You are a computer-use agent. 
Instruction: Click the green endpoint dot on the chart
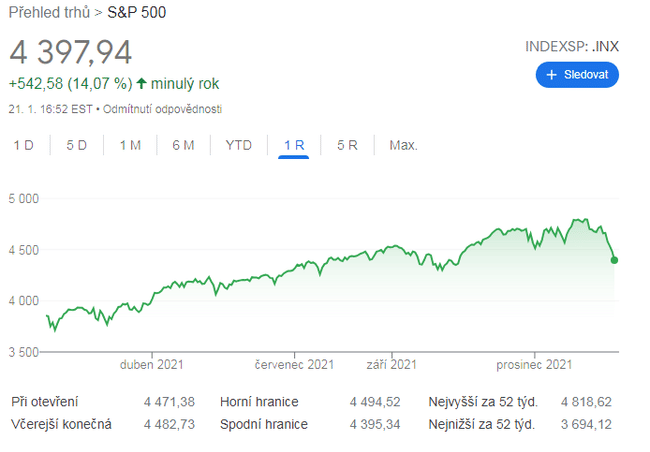pyautogui.click(x=614, y=260)
